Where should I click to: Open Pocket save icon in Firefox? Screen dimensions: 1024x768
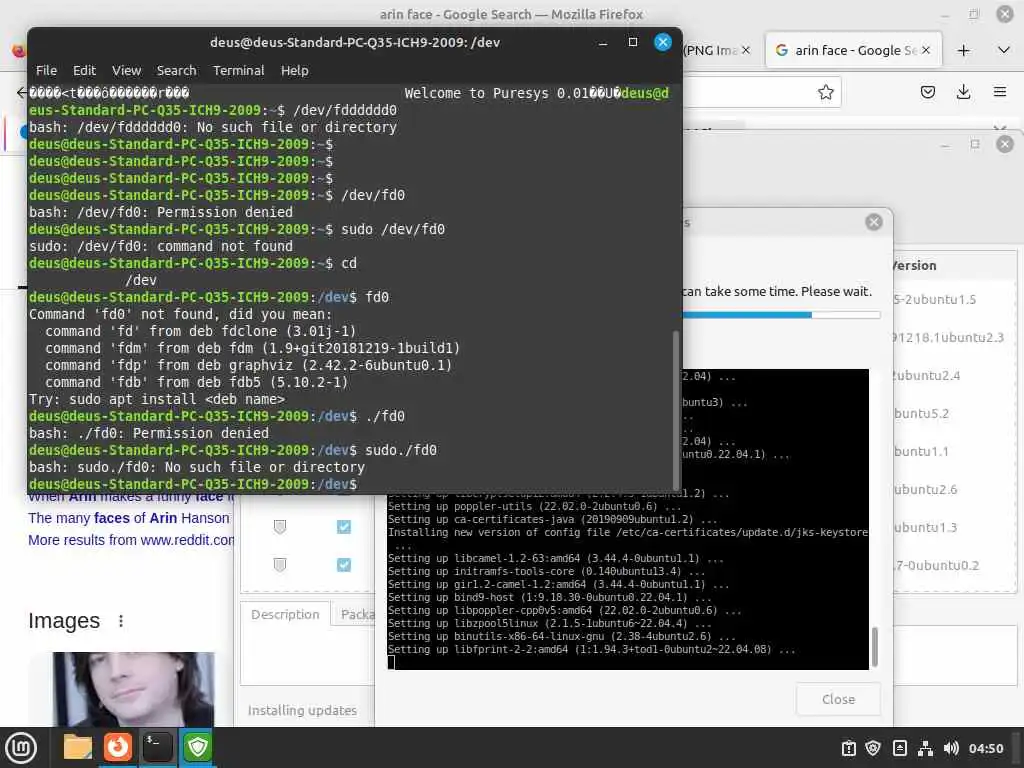tap(927, 92)
